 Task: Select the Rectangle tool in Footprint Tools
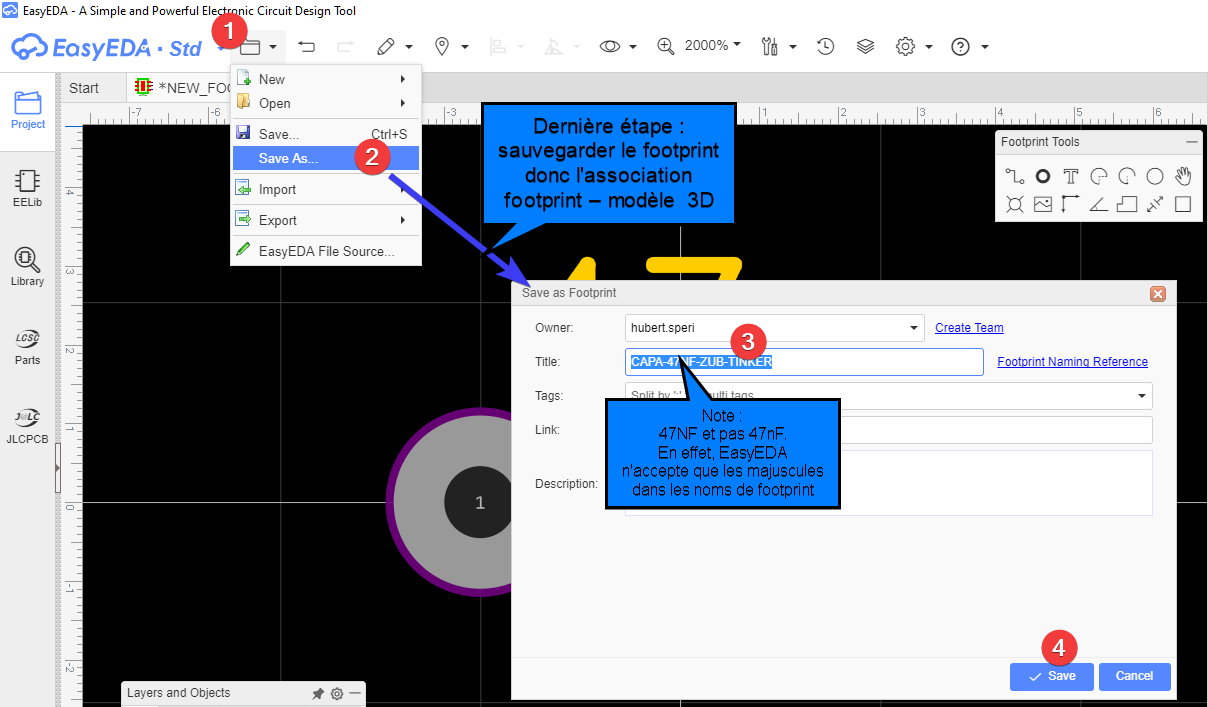click(1183, 205)
